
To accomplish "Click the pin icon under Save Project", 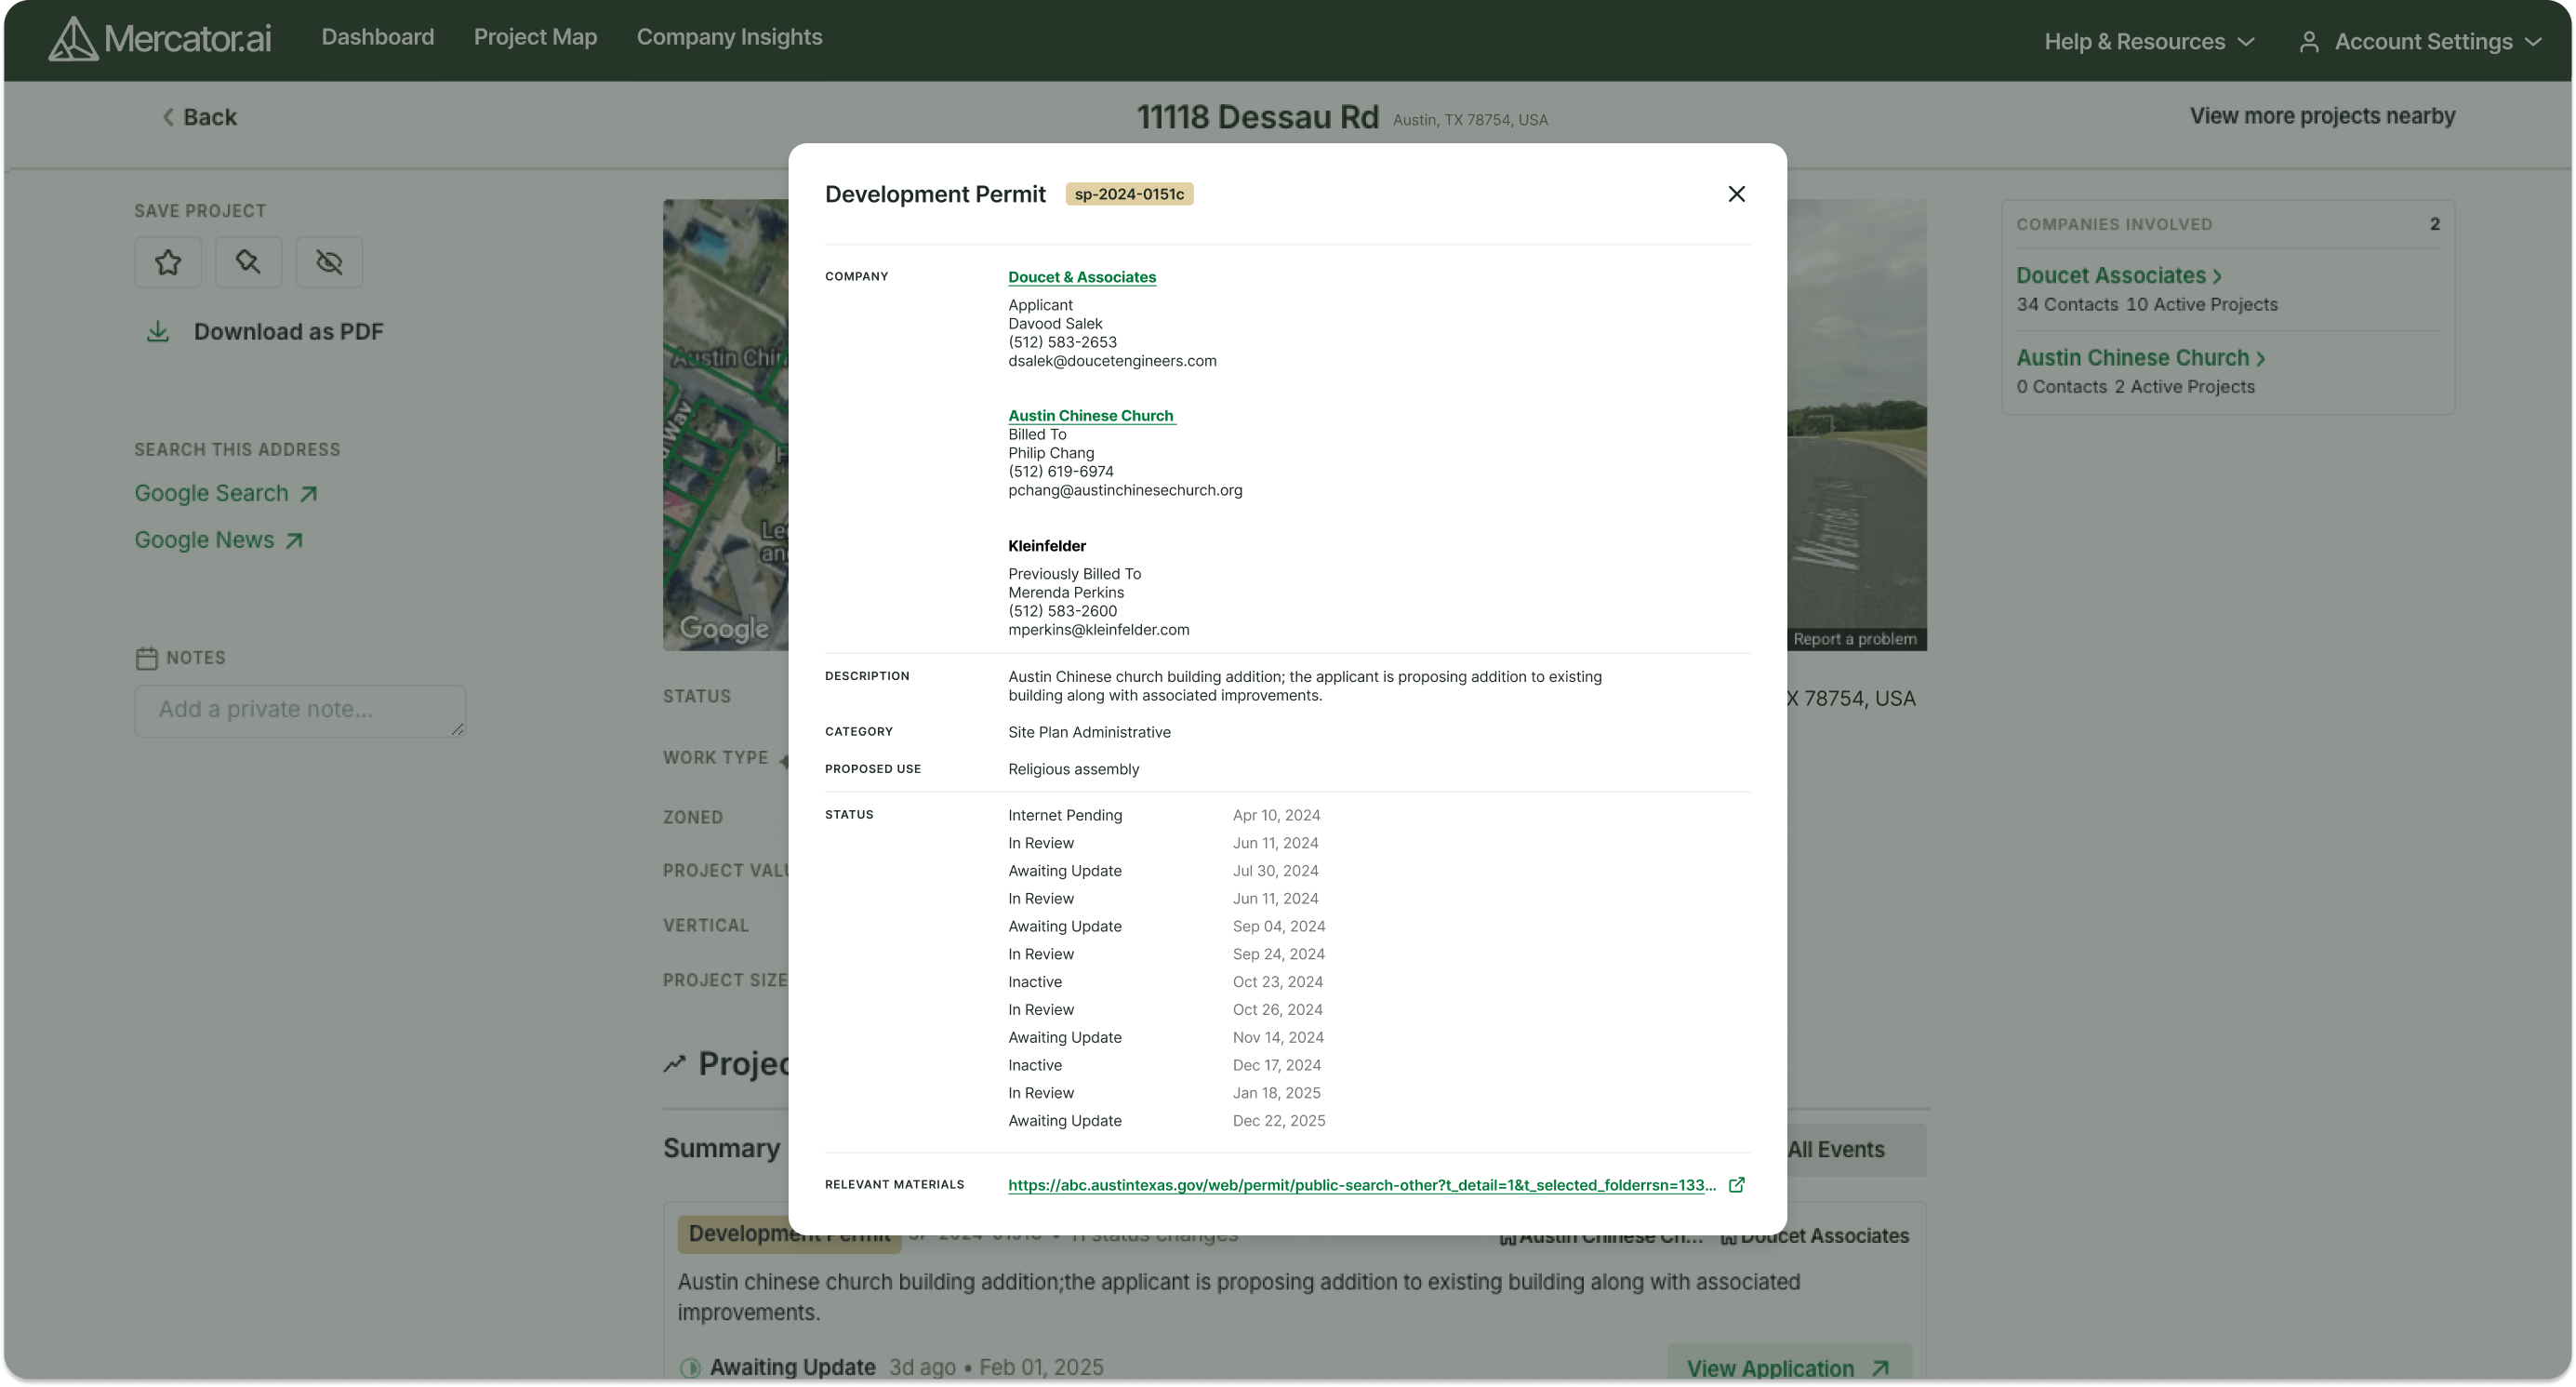I will [248, 262].
